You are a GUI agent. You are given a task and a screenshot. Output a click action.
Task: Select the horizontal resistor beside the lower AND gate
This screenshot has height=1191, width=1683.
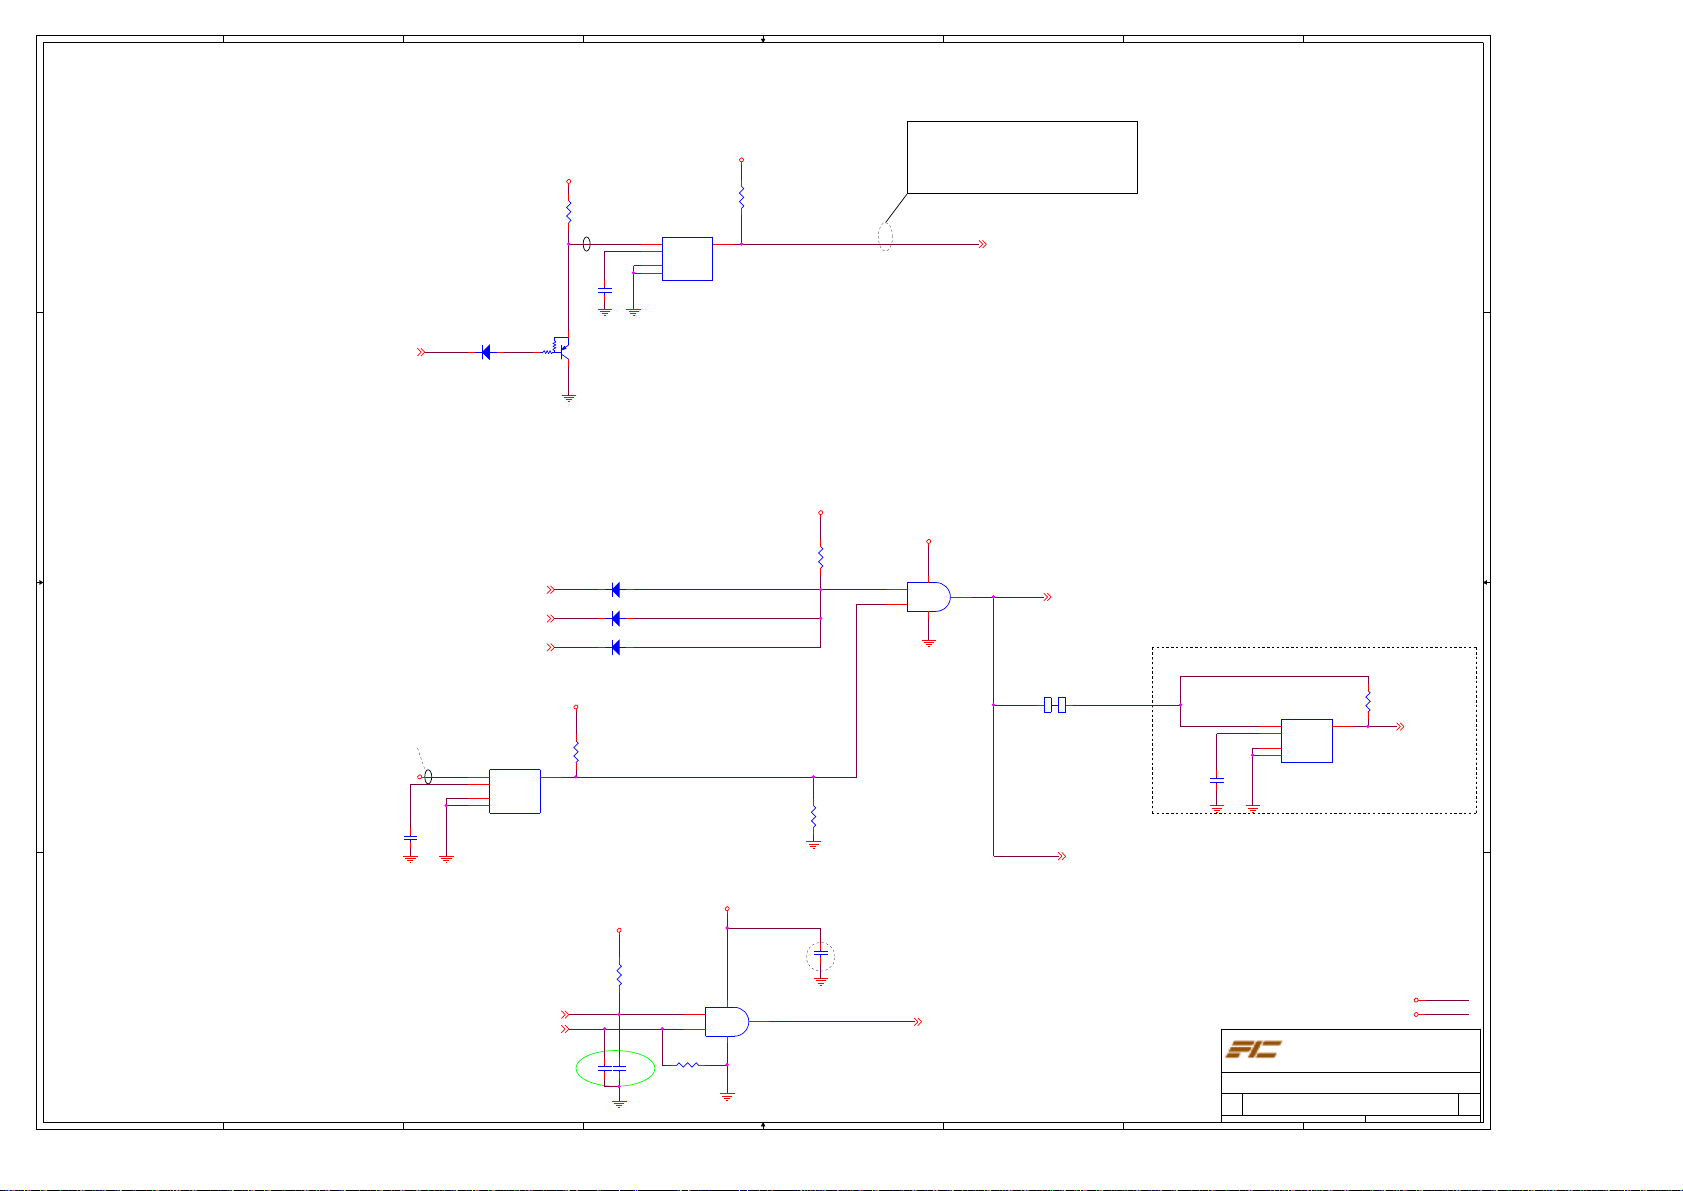click(x=687, y=1065)
